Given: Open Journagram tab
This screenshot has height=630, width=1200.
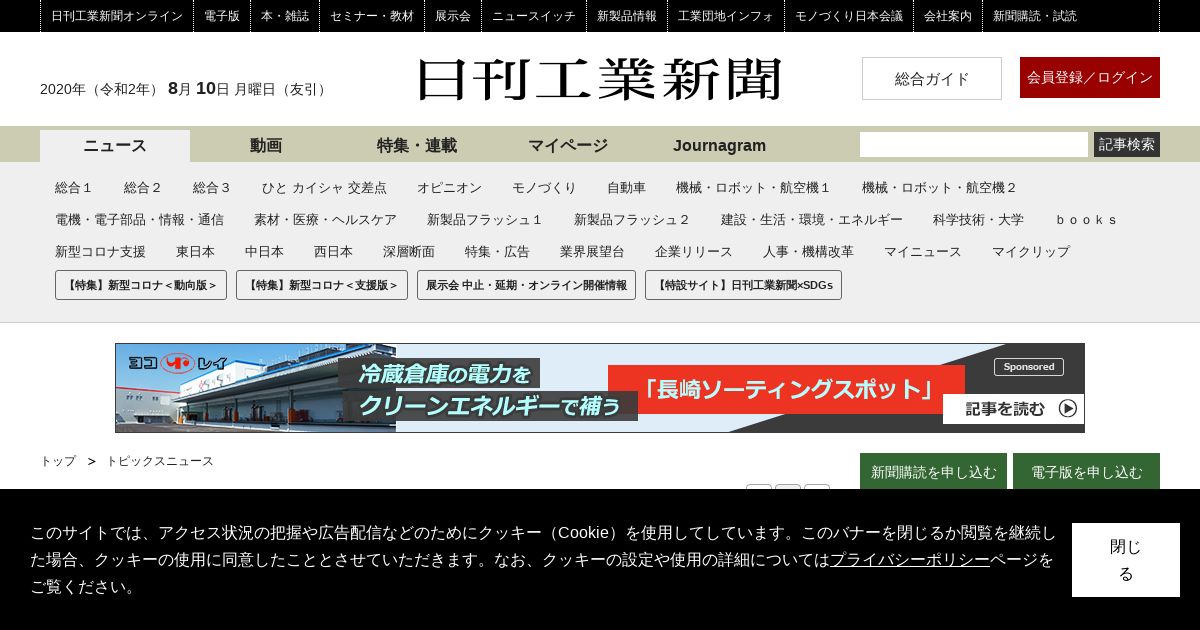Looking at the screenshot, I should (719, 146).
